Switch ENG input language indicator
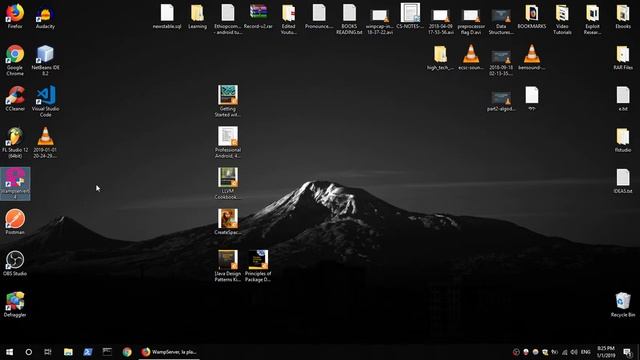Screen dimensions: 640x360 pos(586,352)
